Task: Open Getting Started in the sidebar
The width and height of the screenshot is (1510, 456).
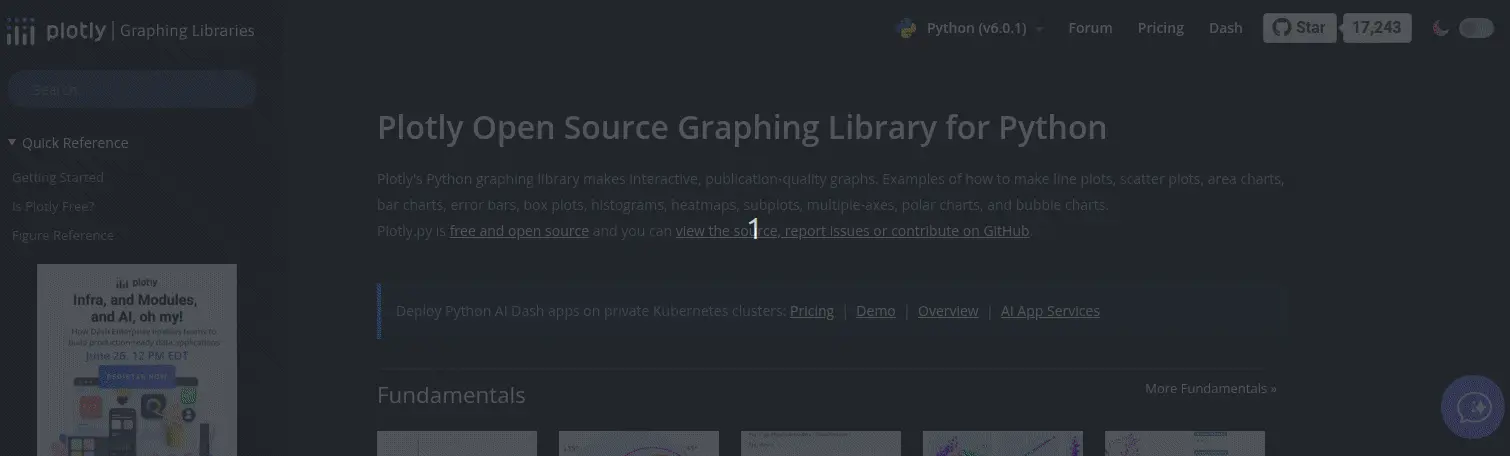Action: pyautogui.click(x=58, y=177)
